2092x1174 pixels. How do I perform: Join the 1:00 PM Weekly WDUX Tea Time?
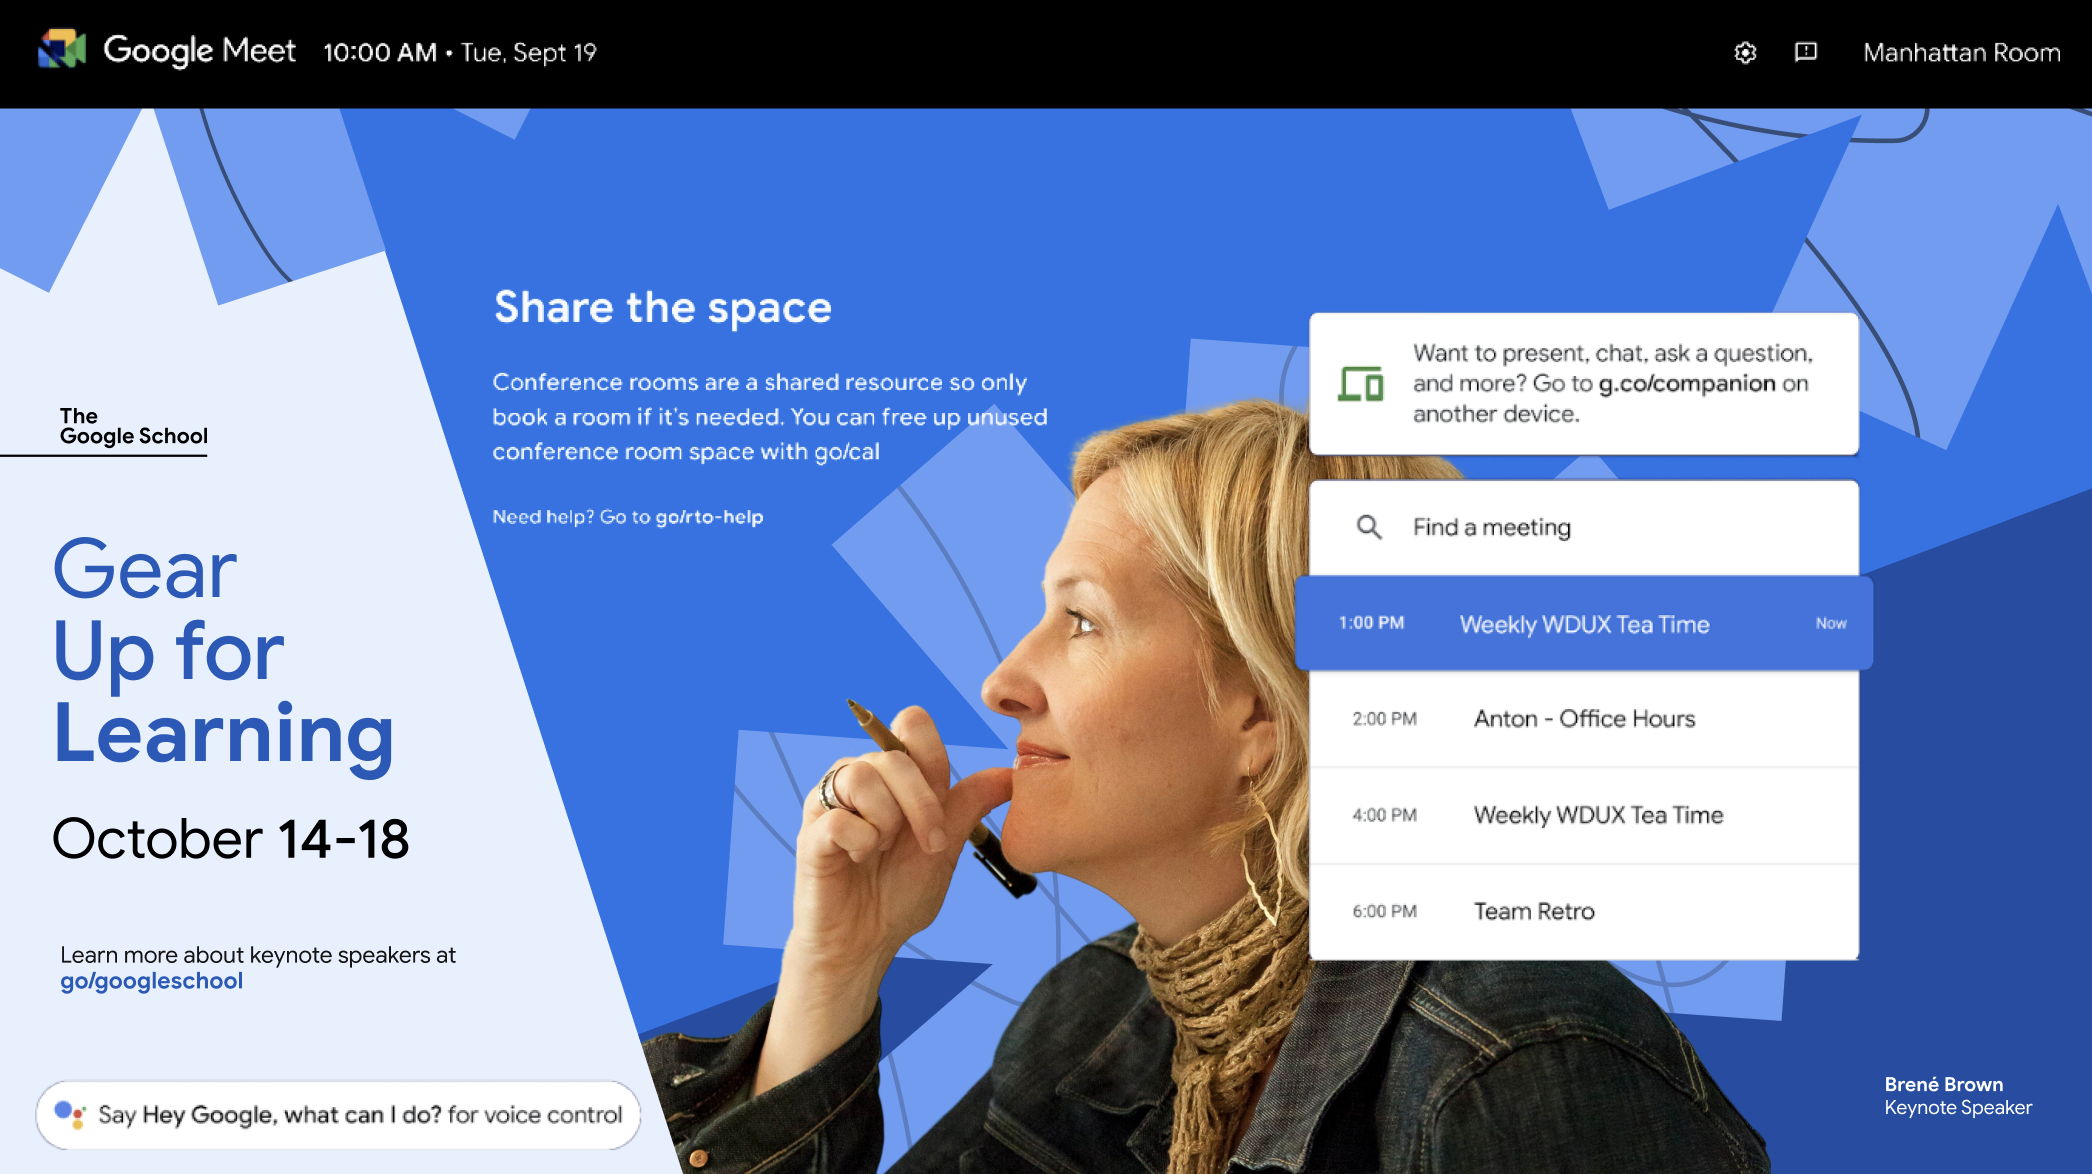tap(1584, 623)
